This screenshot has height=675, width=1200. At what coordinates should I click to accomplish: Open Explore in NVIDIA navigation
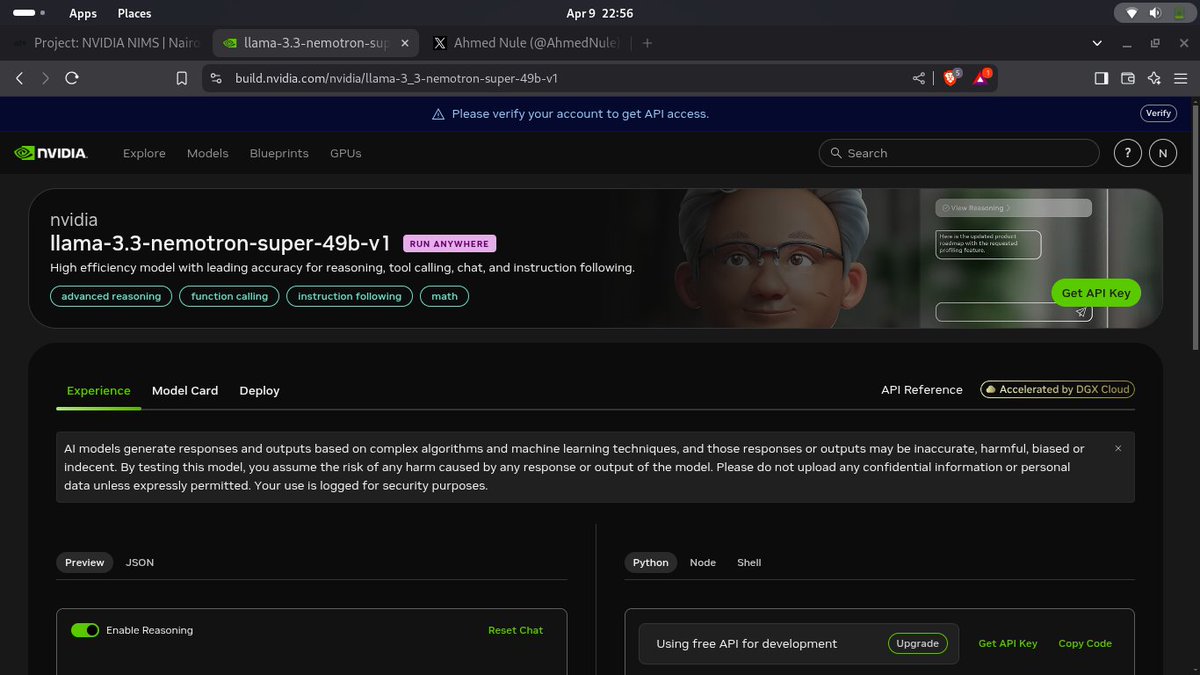click(144, 153)
